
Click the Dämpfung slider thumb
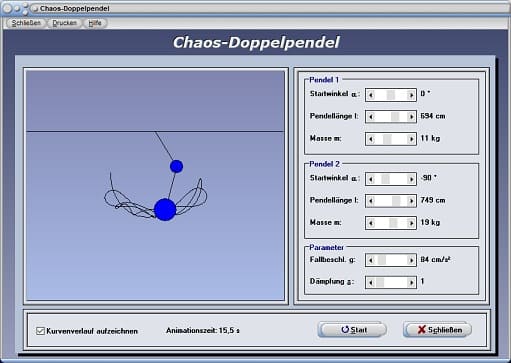(380, 283)
